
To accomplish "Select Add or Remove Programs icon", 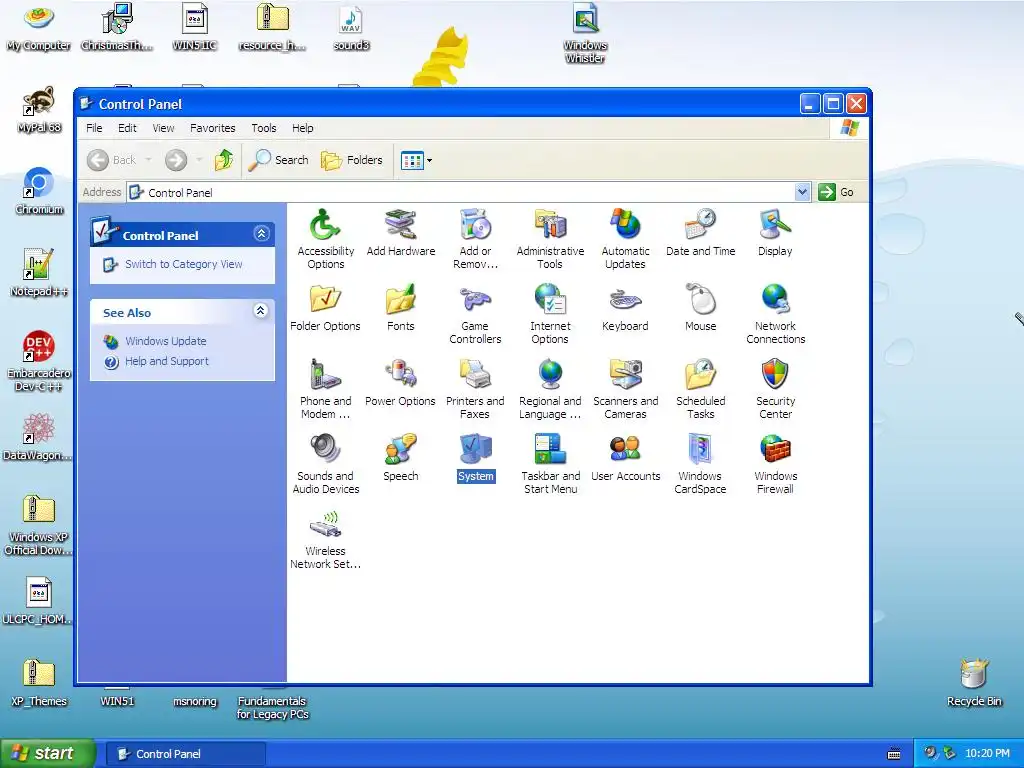I will tap(475, 226).
